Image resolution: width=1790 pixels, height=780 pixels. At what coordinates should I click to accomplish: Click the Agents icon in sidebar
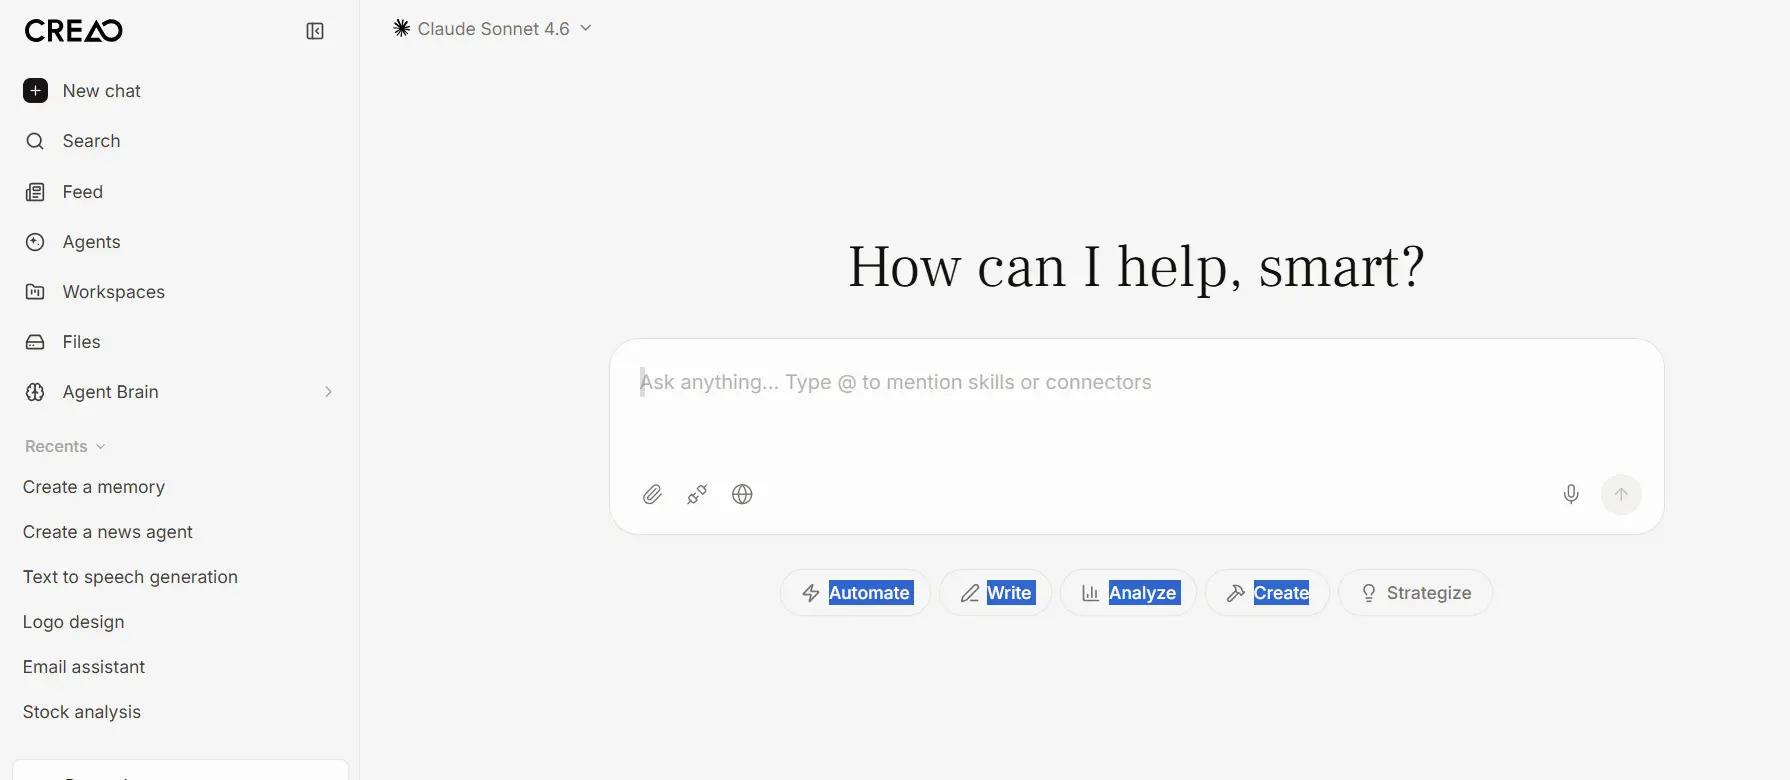pyautogui.click(x=35, y=242)
